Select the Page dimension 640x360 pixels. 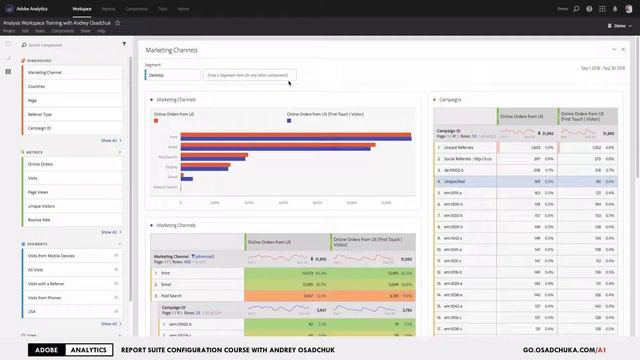(72, 100)
